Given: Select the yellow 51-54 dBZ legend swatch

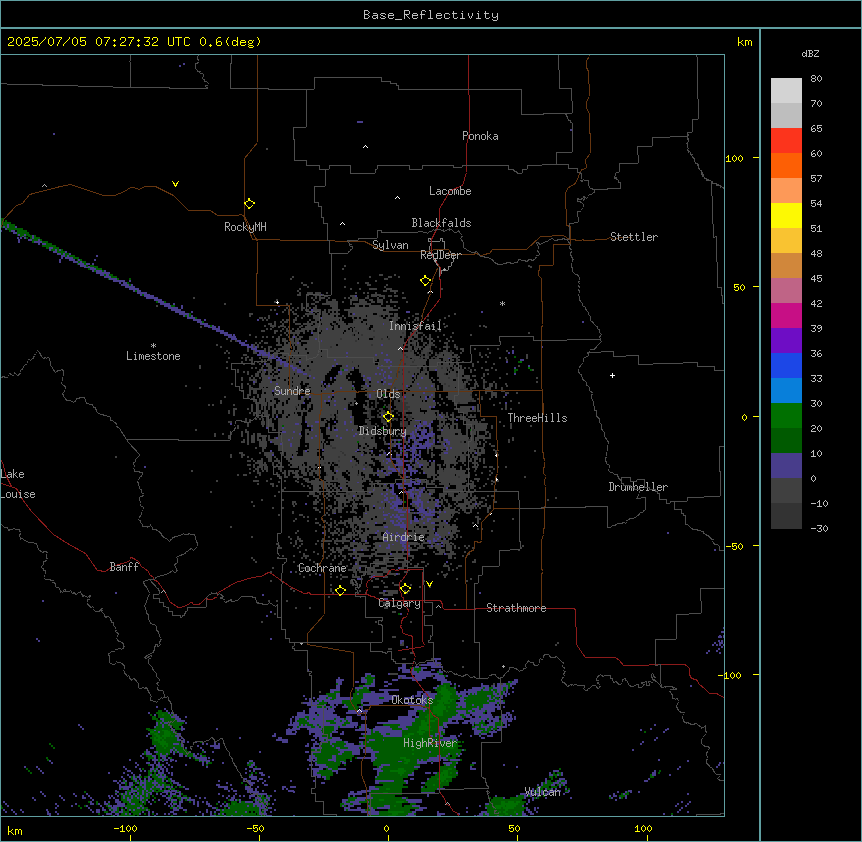Looking at the screenshot, I should [x=786, y=215].
